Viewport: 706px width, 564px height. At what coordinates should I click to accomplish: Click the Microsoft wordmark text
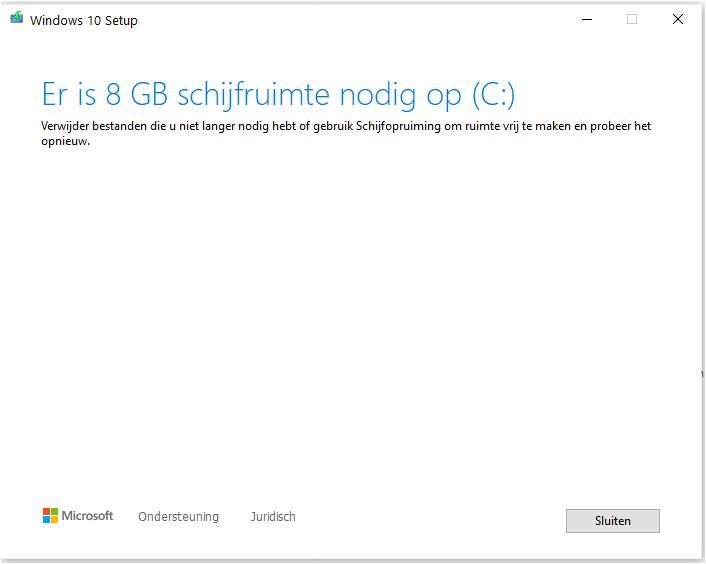[87, 516]
